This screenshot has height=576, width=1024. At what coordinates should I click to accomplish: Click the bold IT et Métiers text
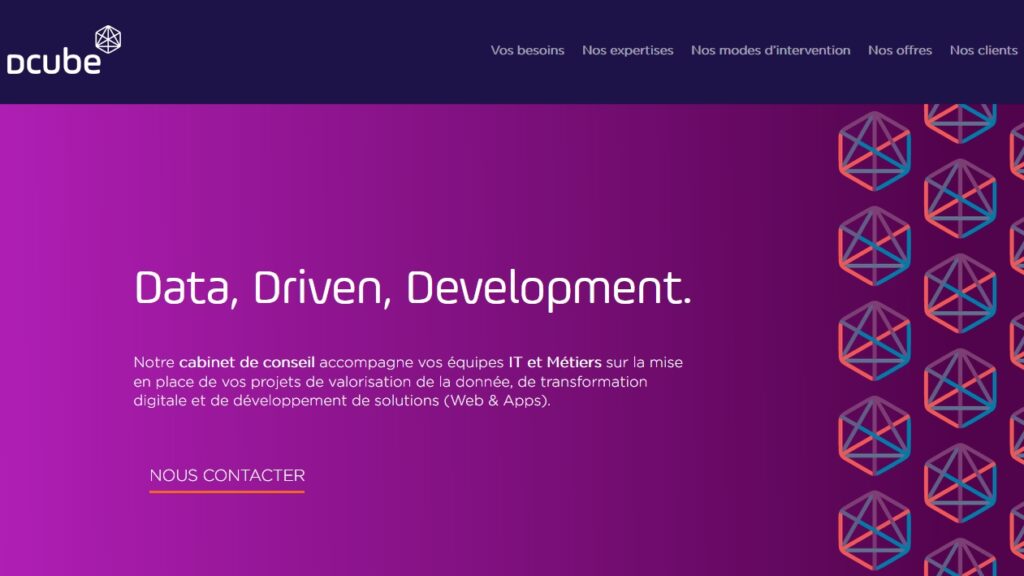point(553,362)
